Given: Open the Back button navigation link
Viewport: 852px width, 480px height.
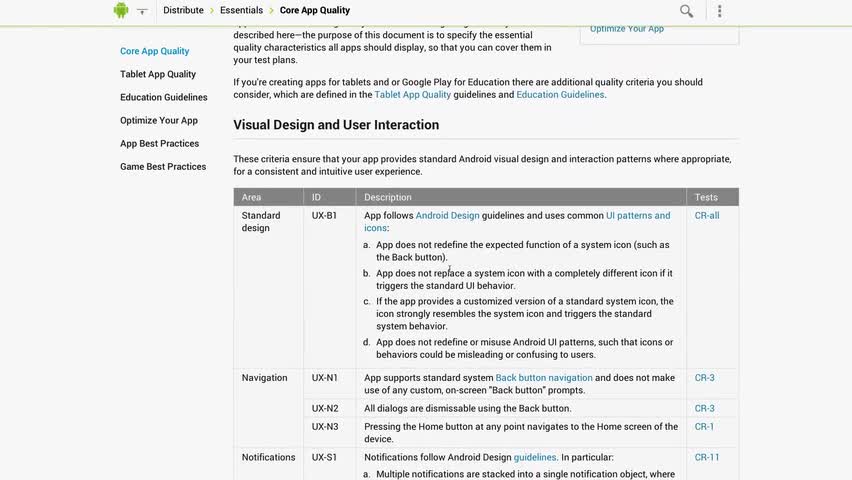Looking at the screenshot, I should click(544, 378).
